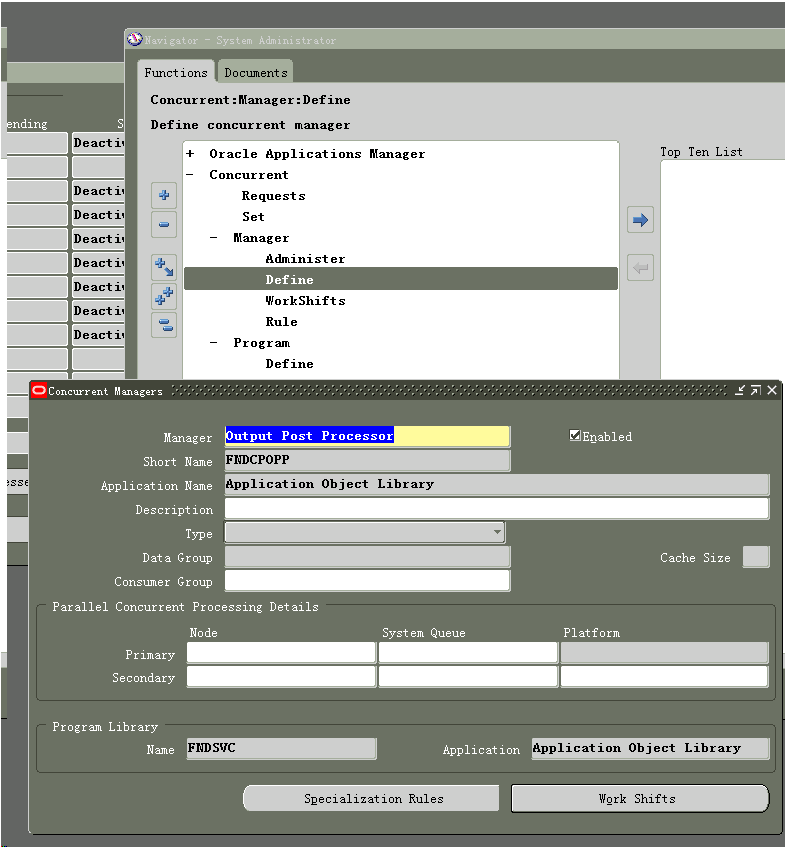Select the highlighted Define under Manager
787x850 pixels.
401,280
